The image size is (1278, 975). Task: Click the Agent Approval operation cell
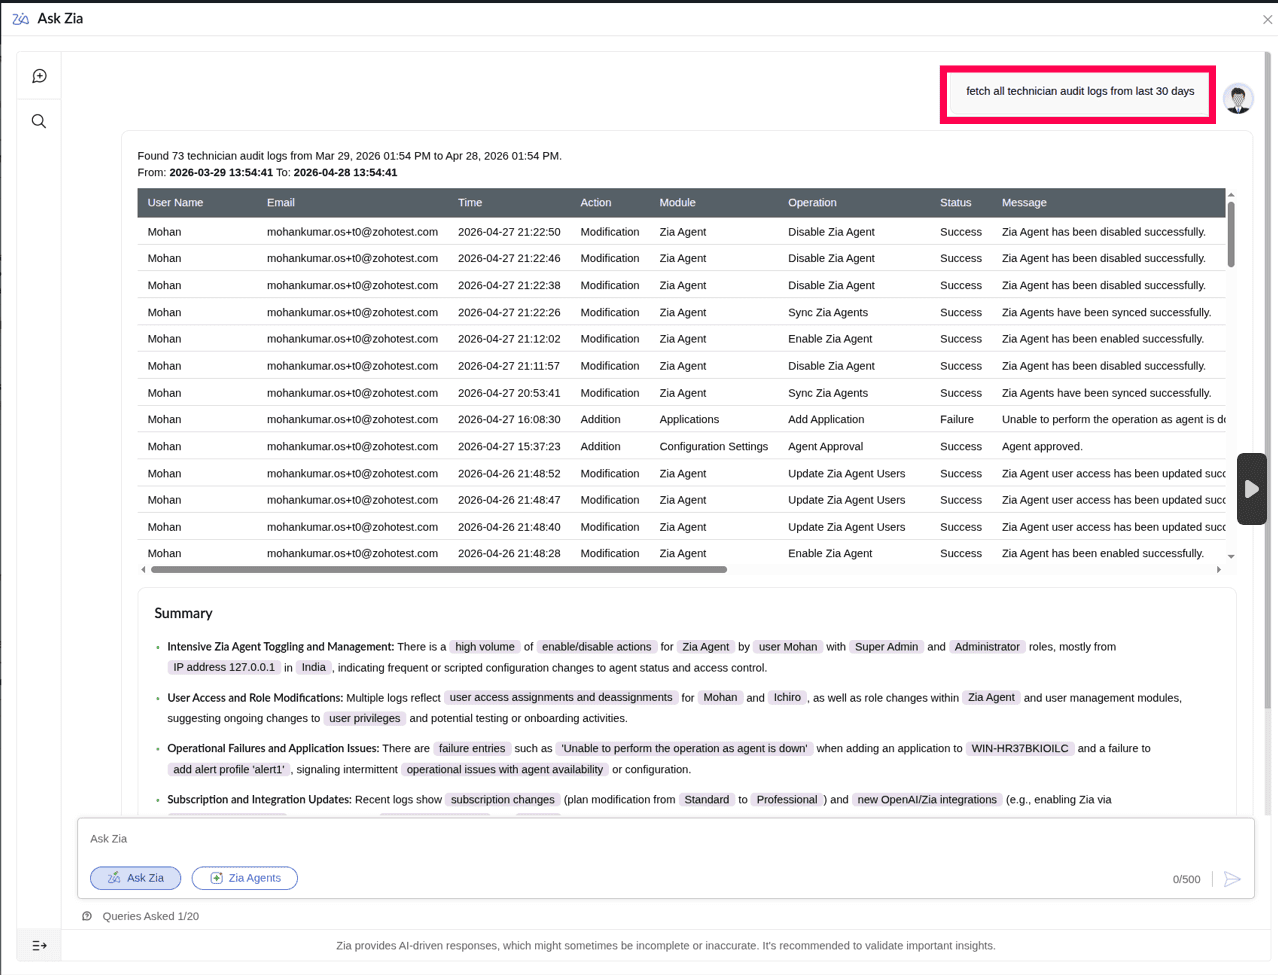coord(825,446)
